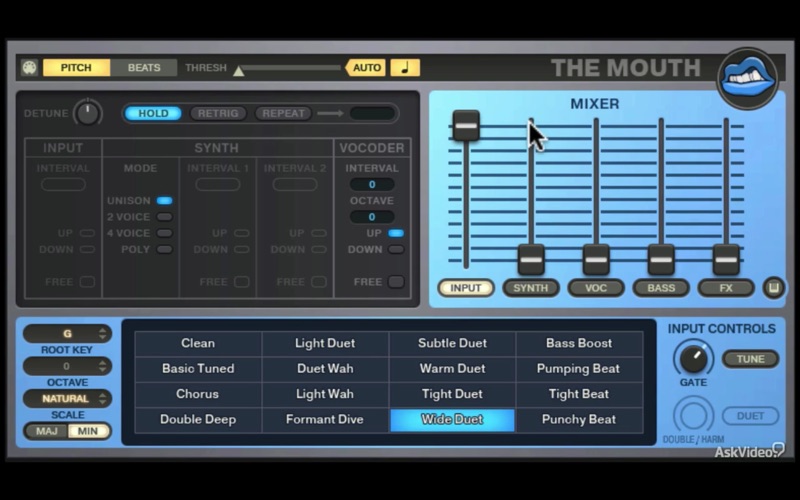Load the Tight Duet preset
Viewport: 800px width, 500px height.
(x=452, y=394)
